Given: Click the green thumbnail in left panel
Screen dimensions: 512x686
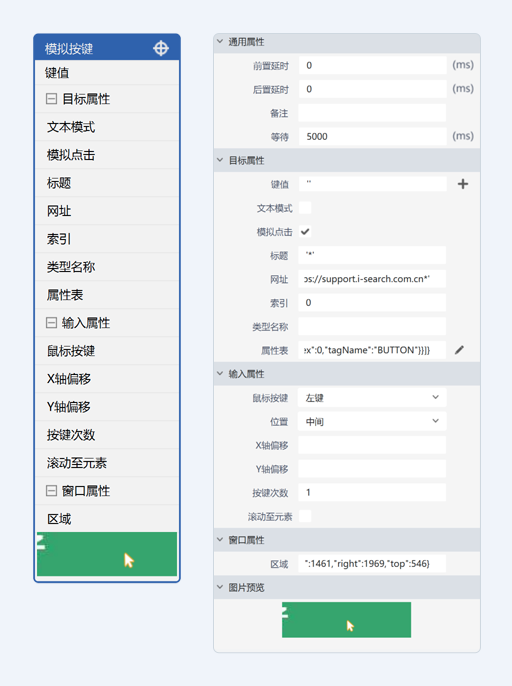Looking at the screenshot, I should (x=107, y=554).
